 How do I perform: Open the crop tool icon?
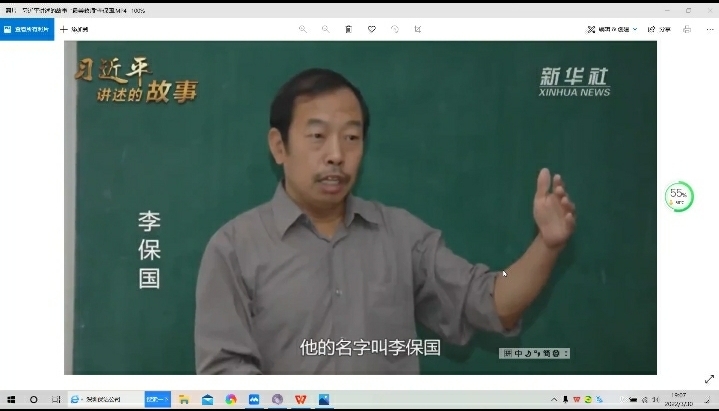click(x=417, y=29)
